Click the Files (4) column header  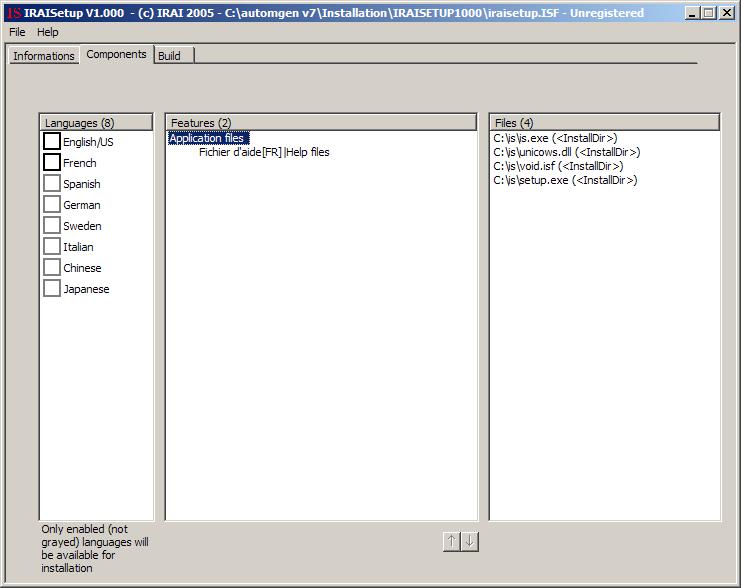[604, 122]
